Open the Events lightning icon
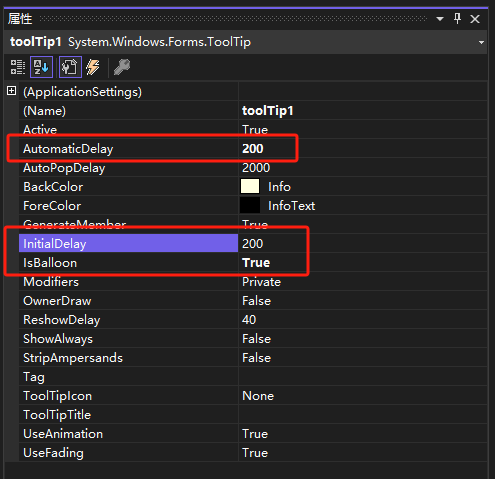The width and height of the screenshot is (495, 479). (93, 67)
